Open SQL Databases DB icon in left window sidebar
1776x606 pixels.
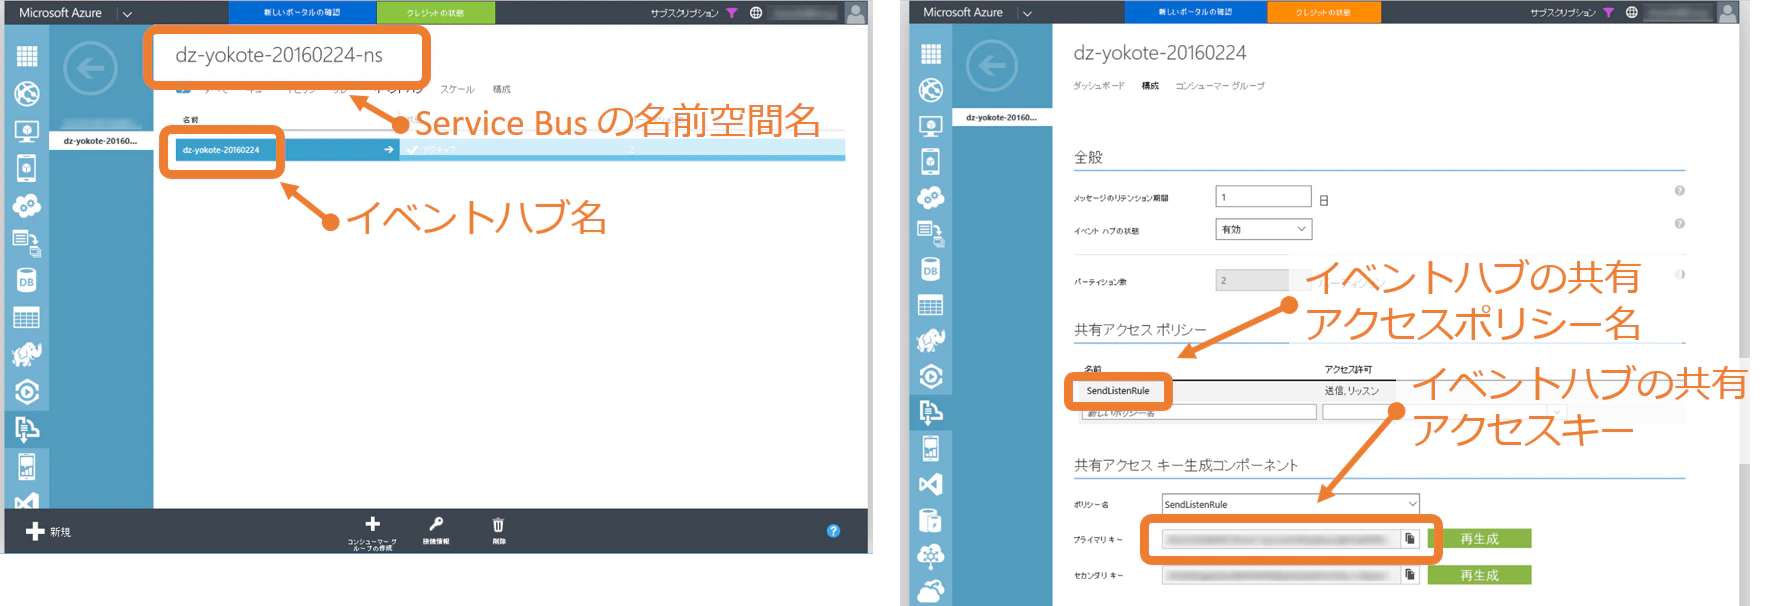[27, 281]
